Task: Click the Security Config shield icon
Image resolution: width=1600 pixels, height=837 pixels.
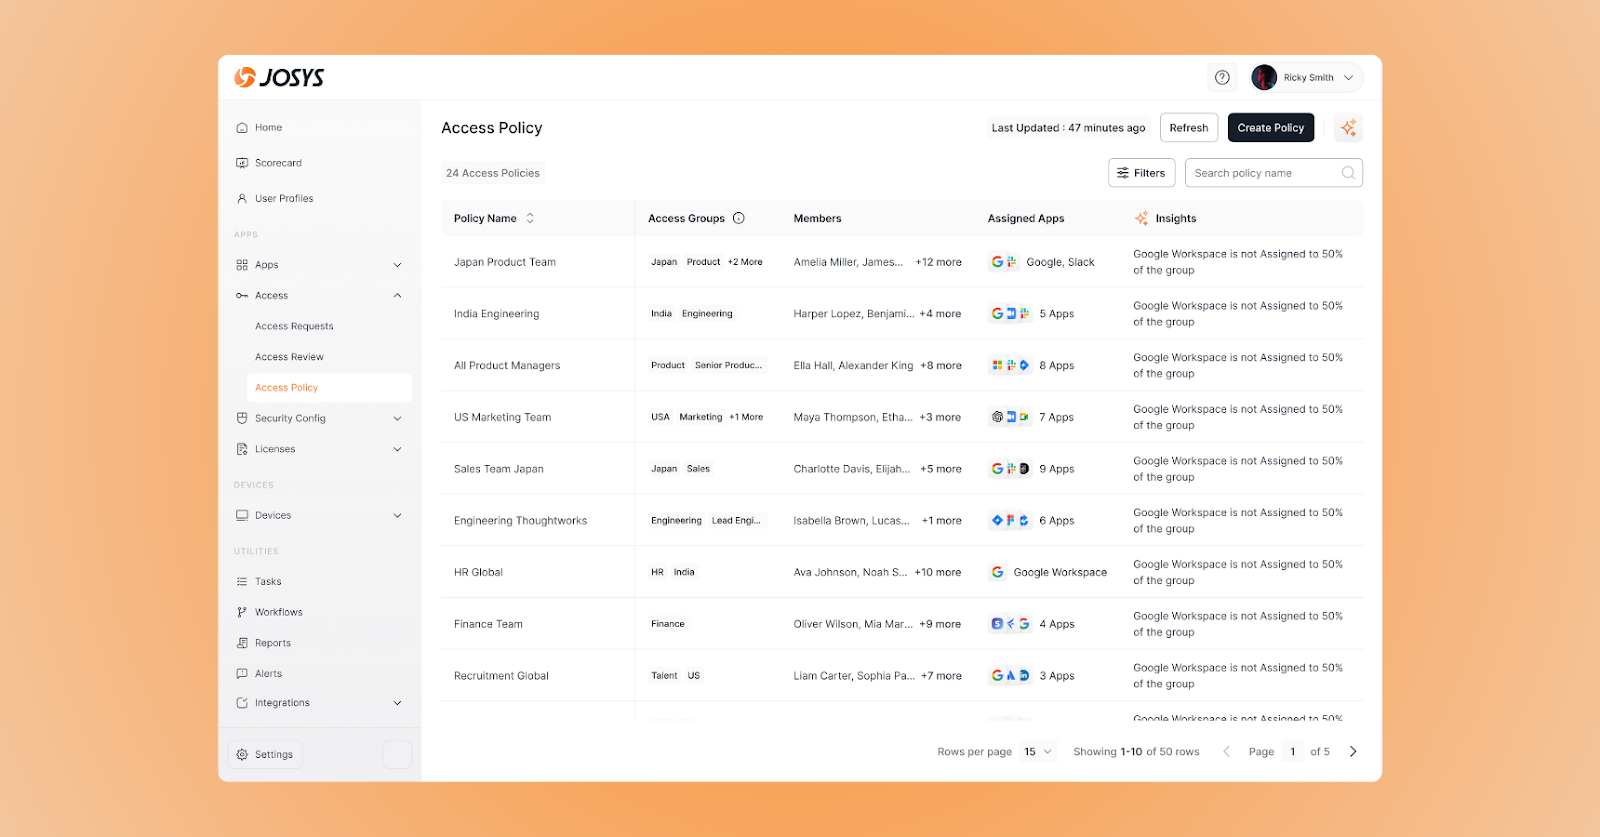Action: (x=242, y=418)
